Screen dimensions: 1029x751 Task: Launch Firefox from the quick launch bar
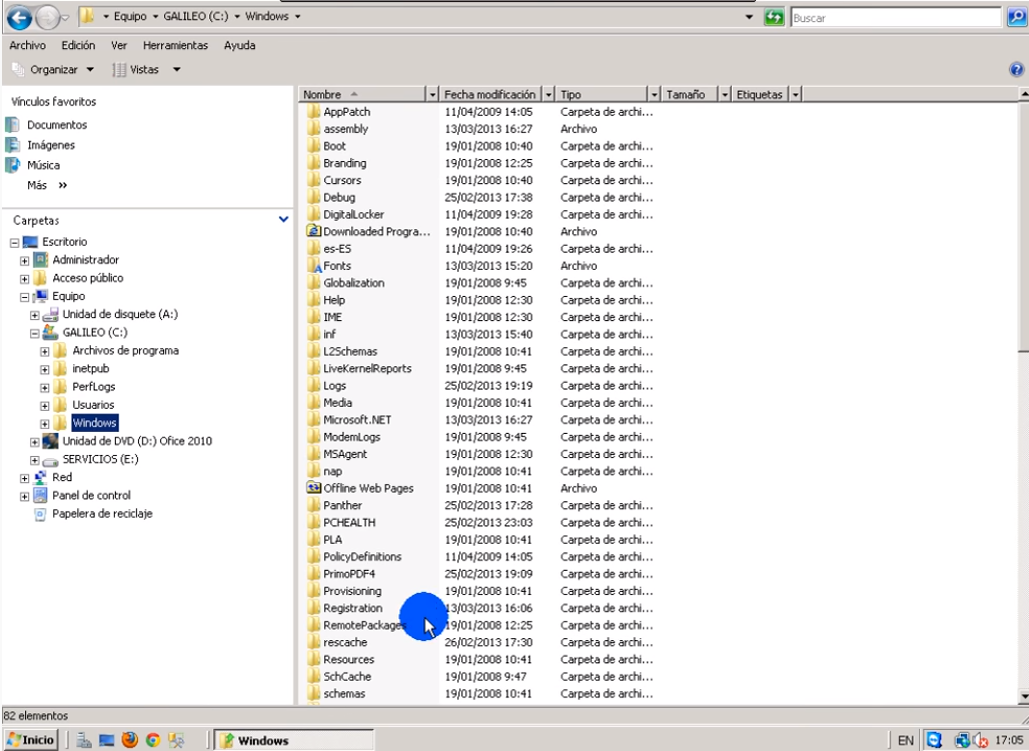[x=130, y=740]
